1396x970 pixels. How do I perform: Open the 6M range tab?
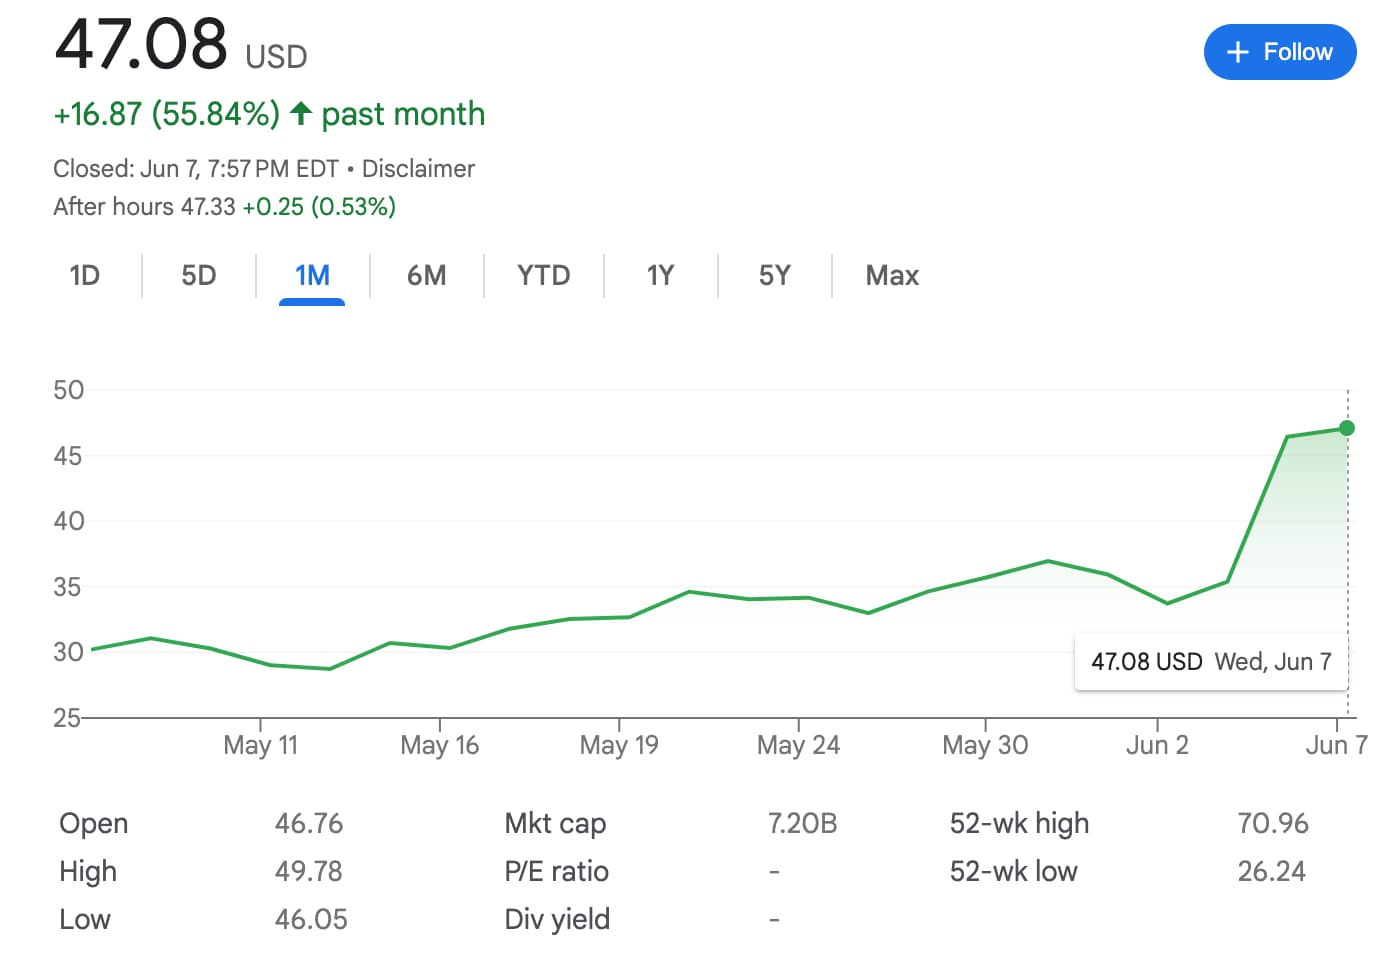coord(427,275)
